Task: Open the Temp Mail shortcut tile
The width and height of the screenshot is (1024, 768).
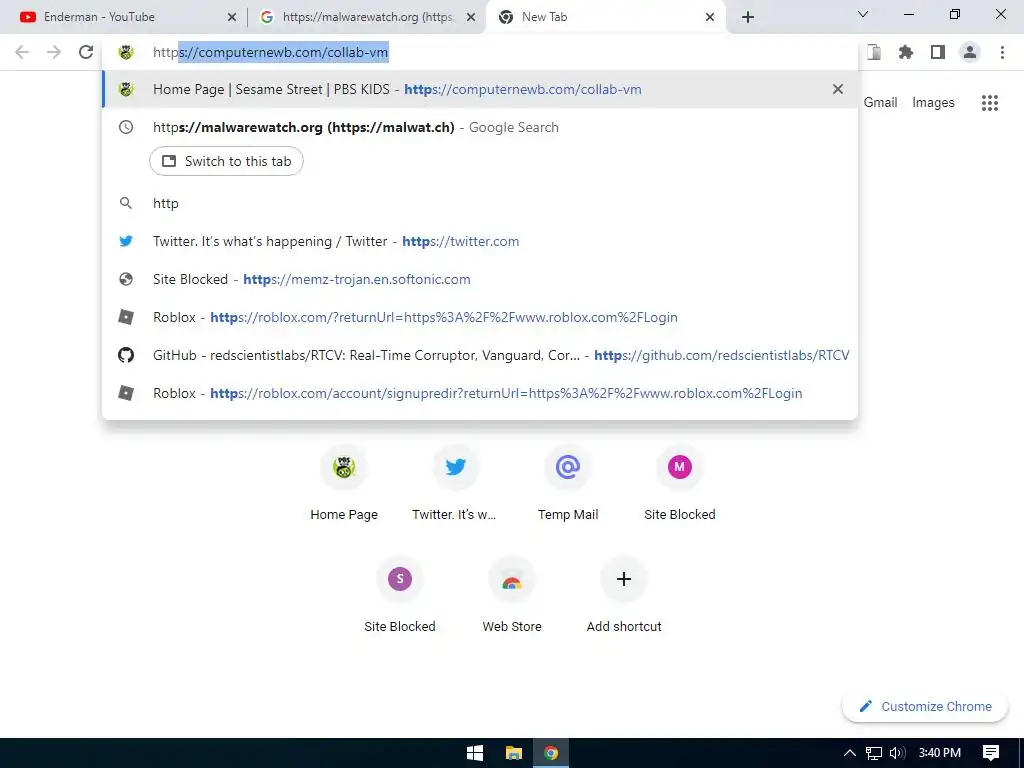Action: (x=568, y=482)
